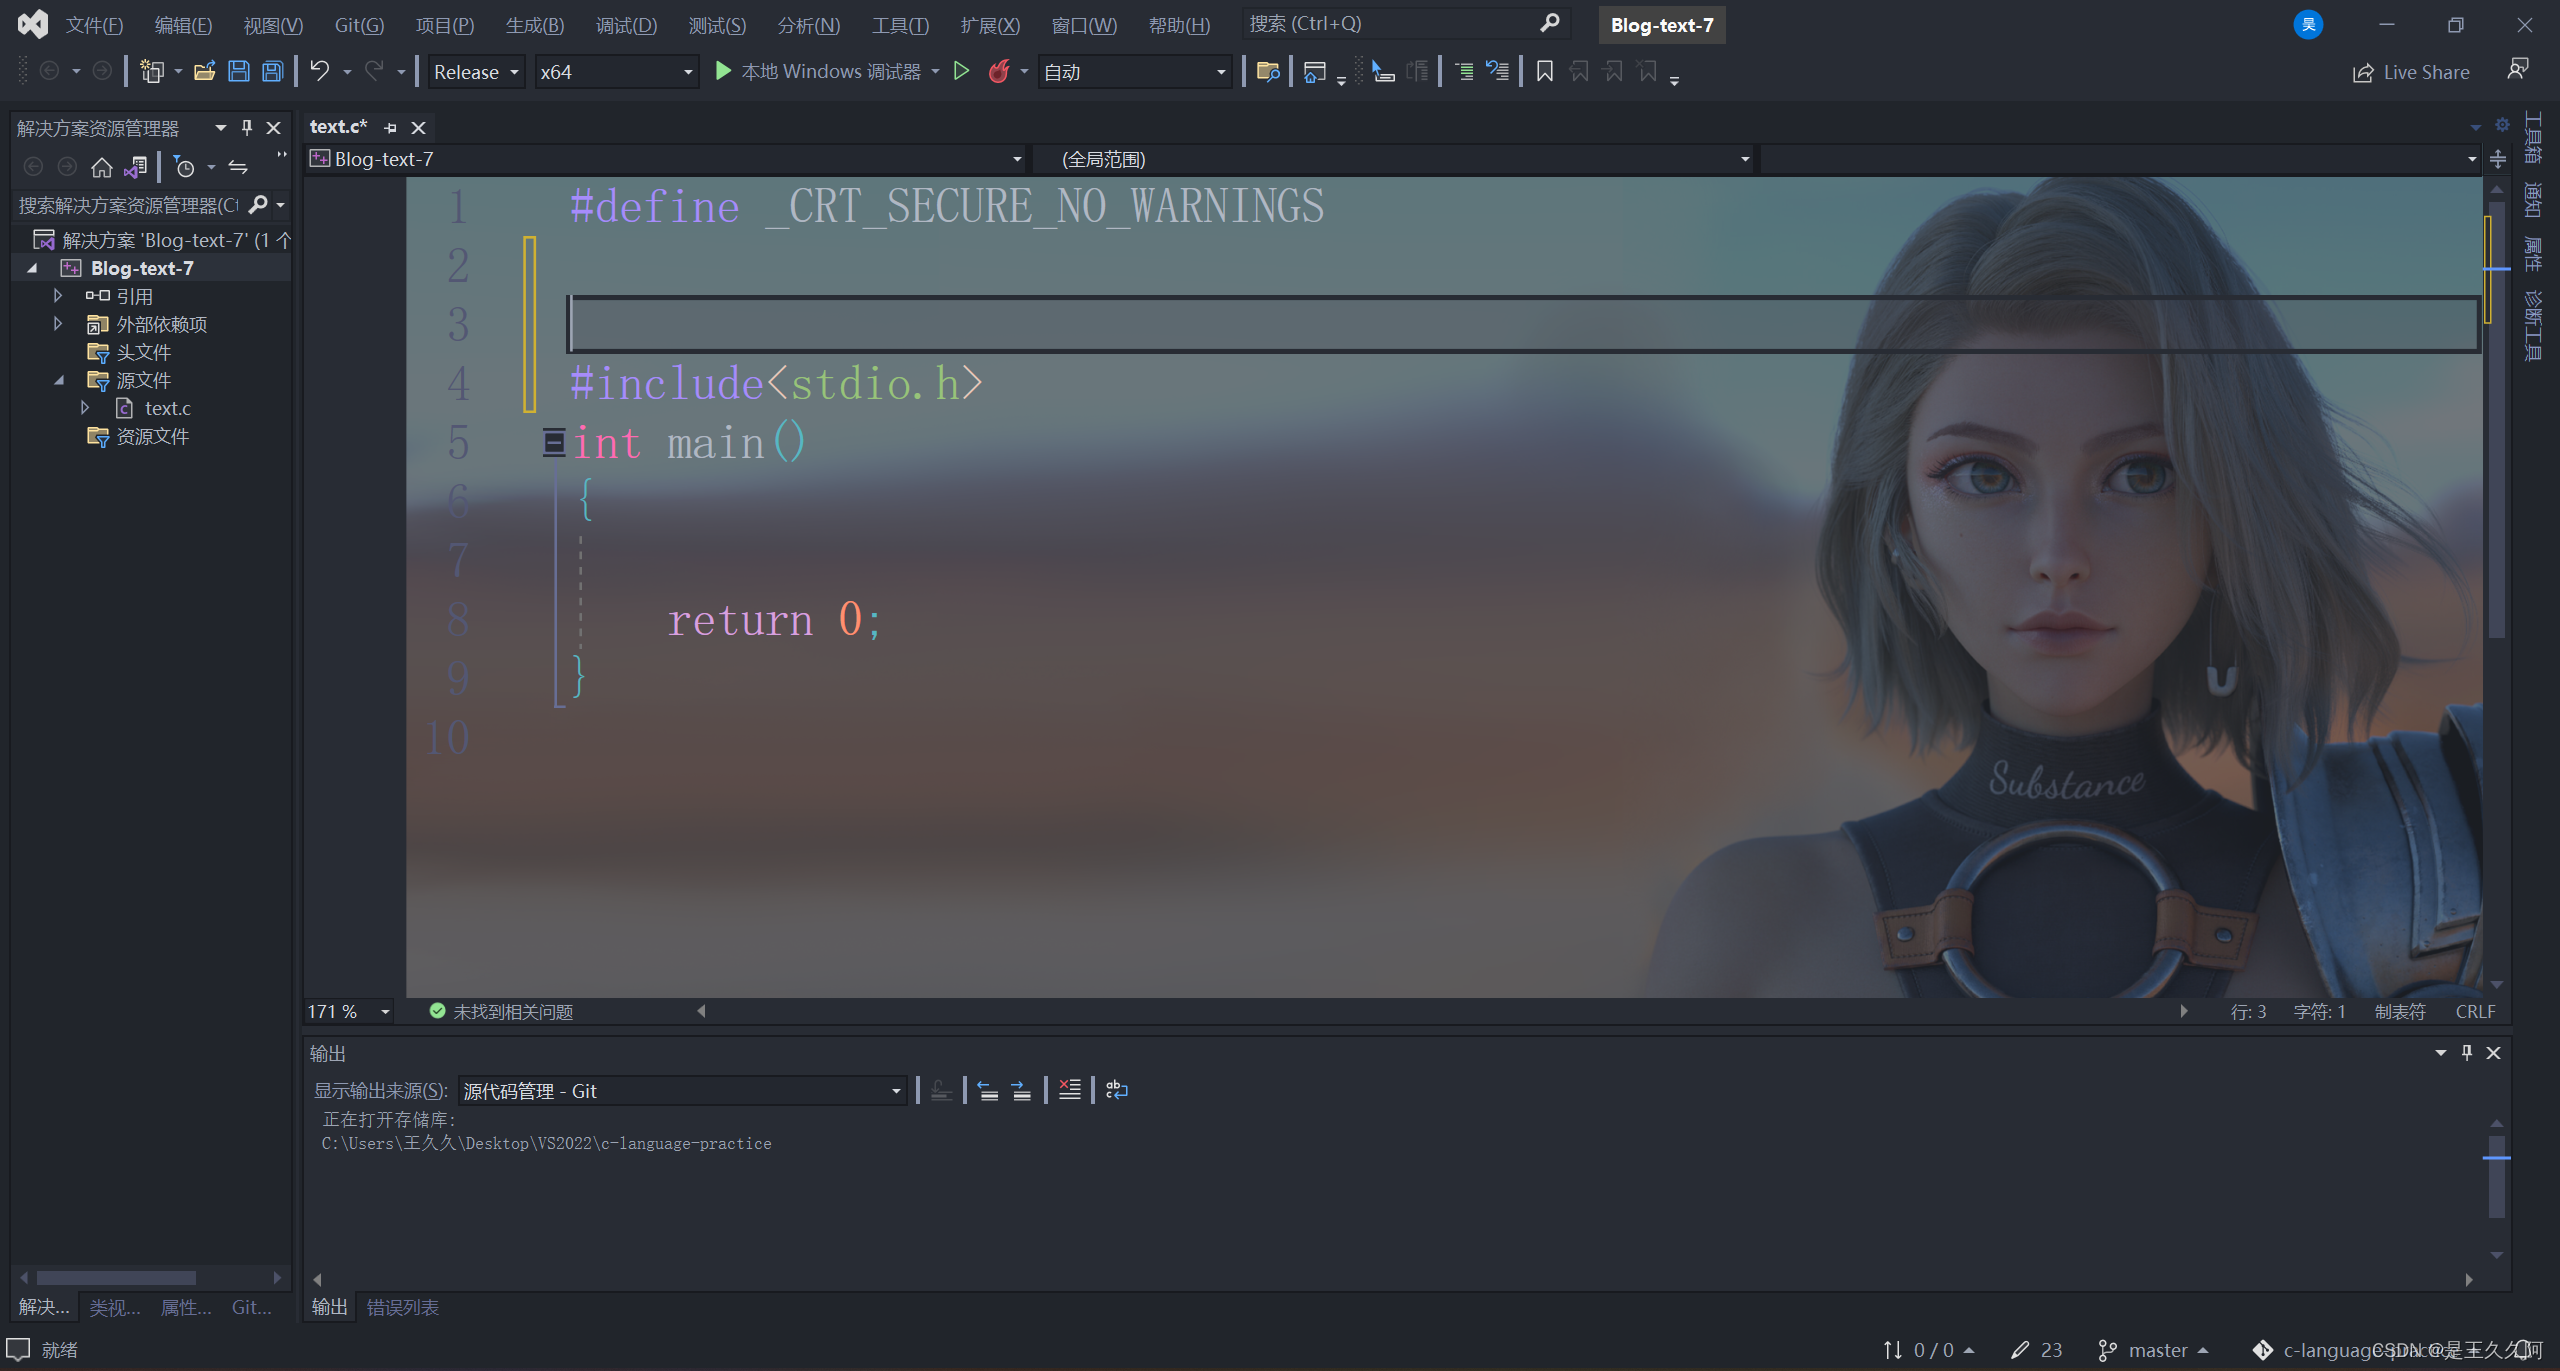This screenshot has width=2560, height=1371.
Task: Click the Live Share button
Action: 2411,72
